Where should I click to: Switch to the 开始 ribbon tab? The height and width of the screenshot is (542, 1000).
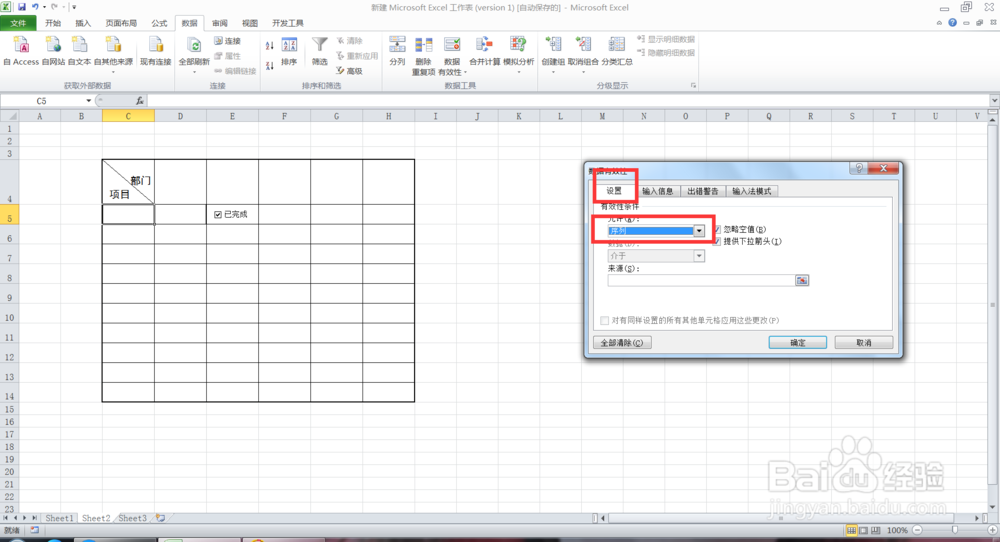(53, 23)
